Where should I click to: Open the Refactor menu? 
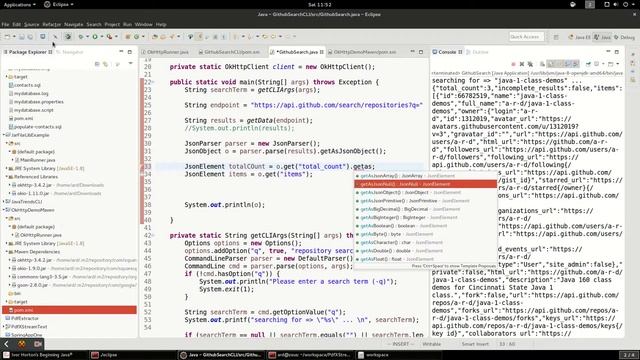pos(51,24)
